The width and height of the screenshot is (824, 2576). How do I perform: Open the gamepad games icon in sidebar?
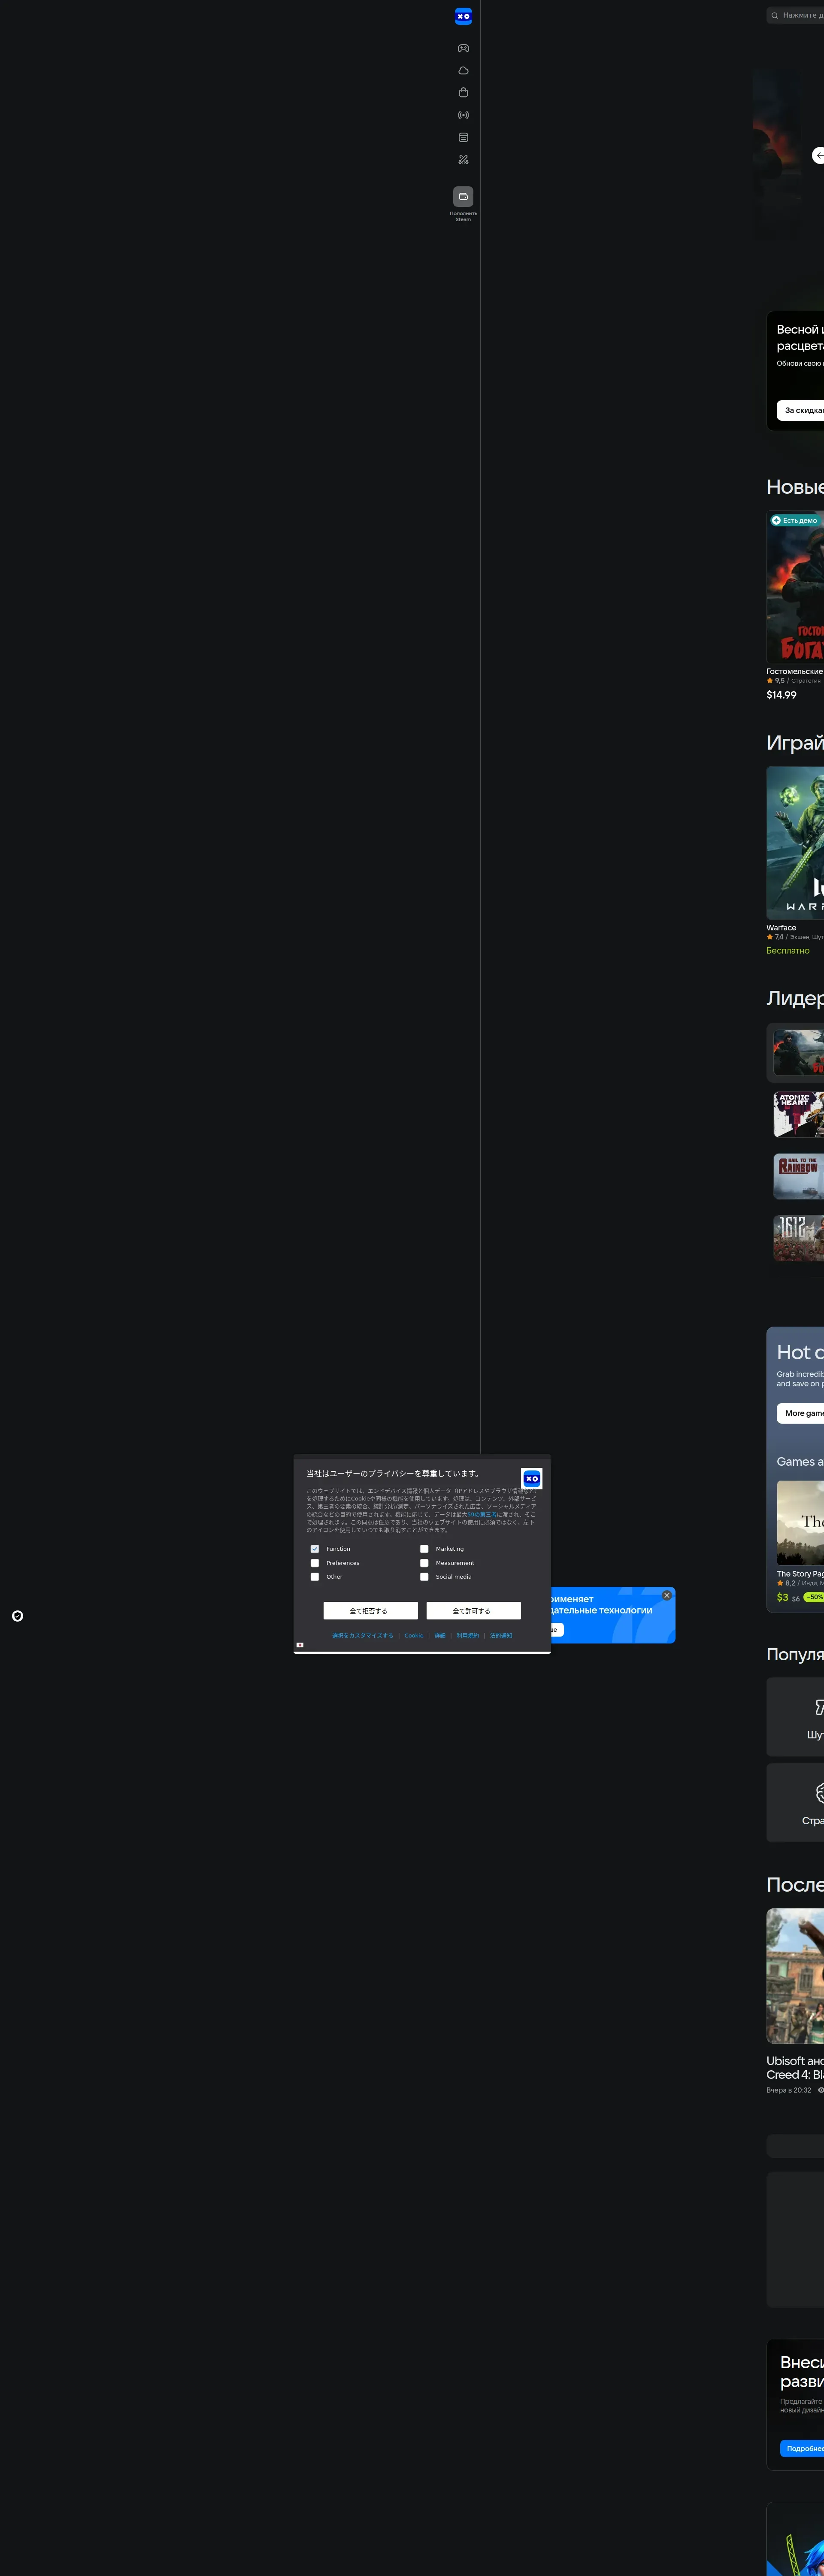point(463,48)
